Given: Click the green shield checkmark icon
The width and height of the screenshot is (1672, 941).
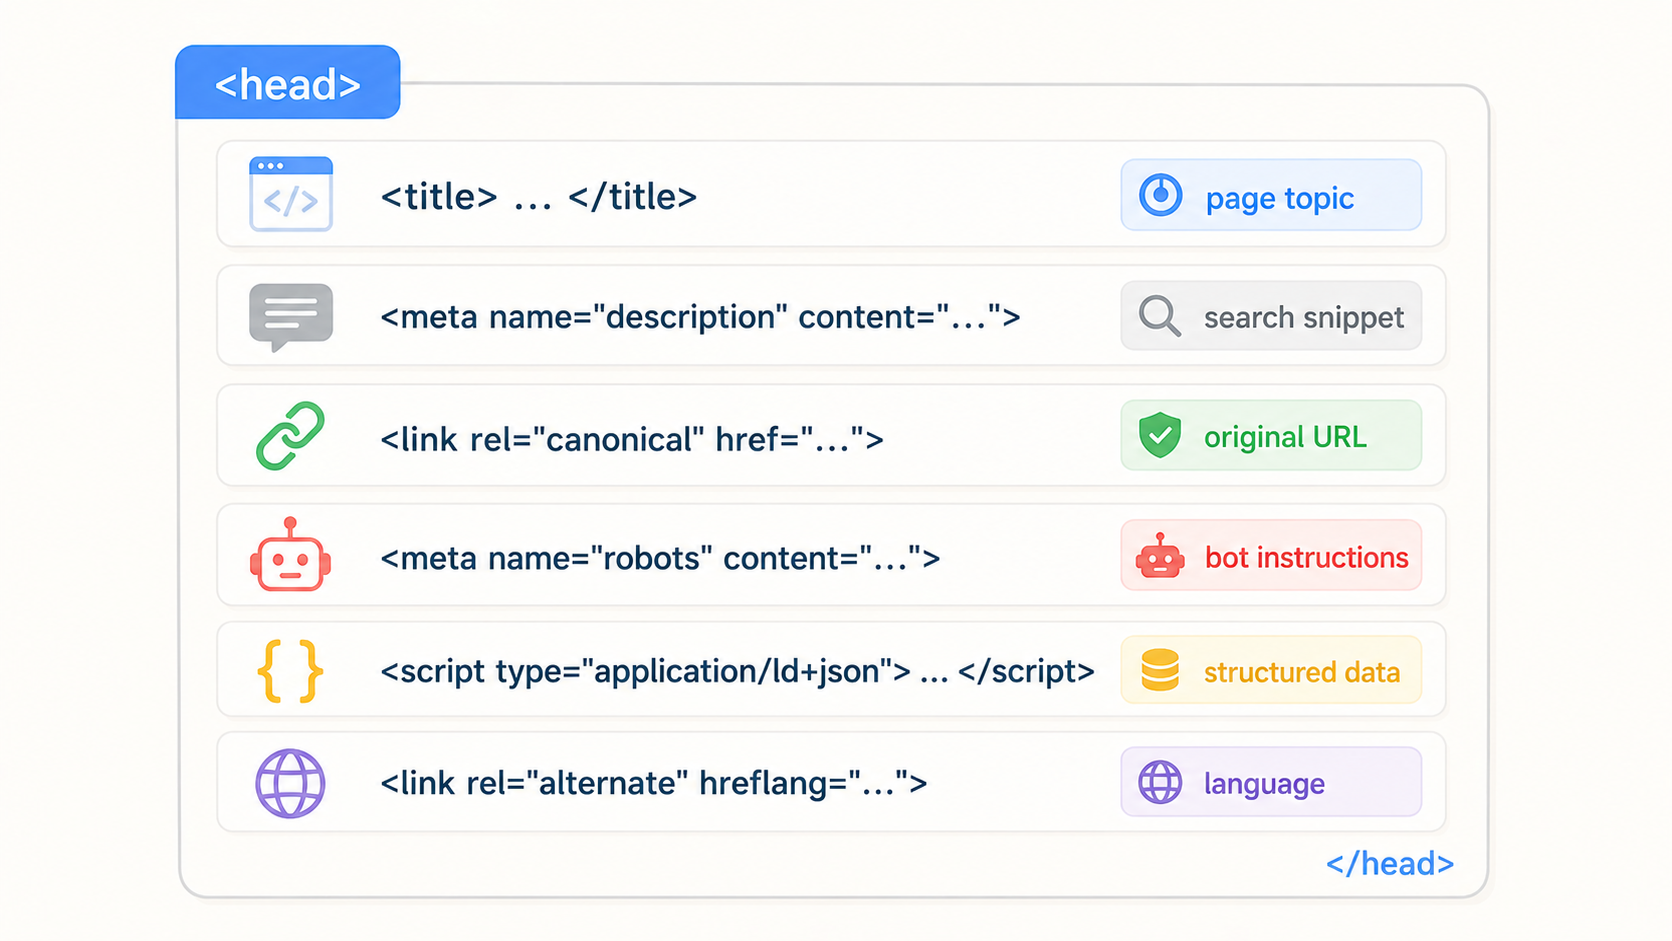Looking at the screenshot, I should [x=1160, y=435].
